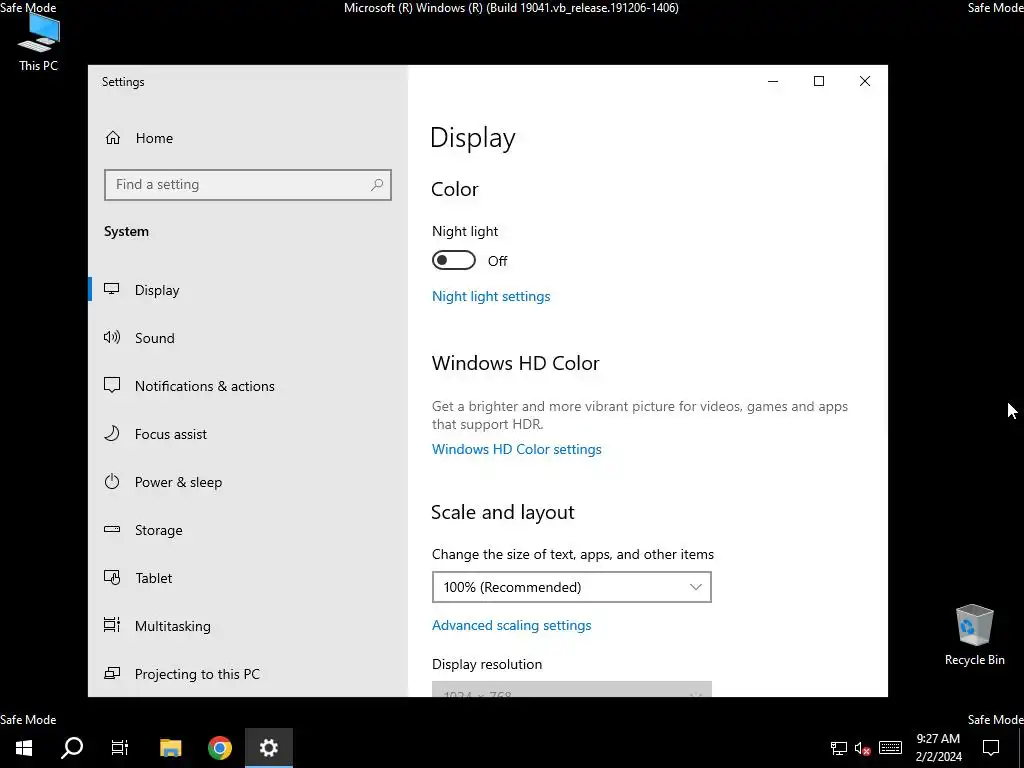
Task: Select Power & sleep page
Action: [178, 482]
